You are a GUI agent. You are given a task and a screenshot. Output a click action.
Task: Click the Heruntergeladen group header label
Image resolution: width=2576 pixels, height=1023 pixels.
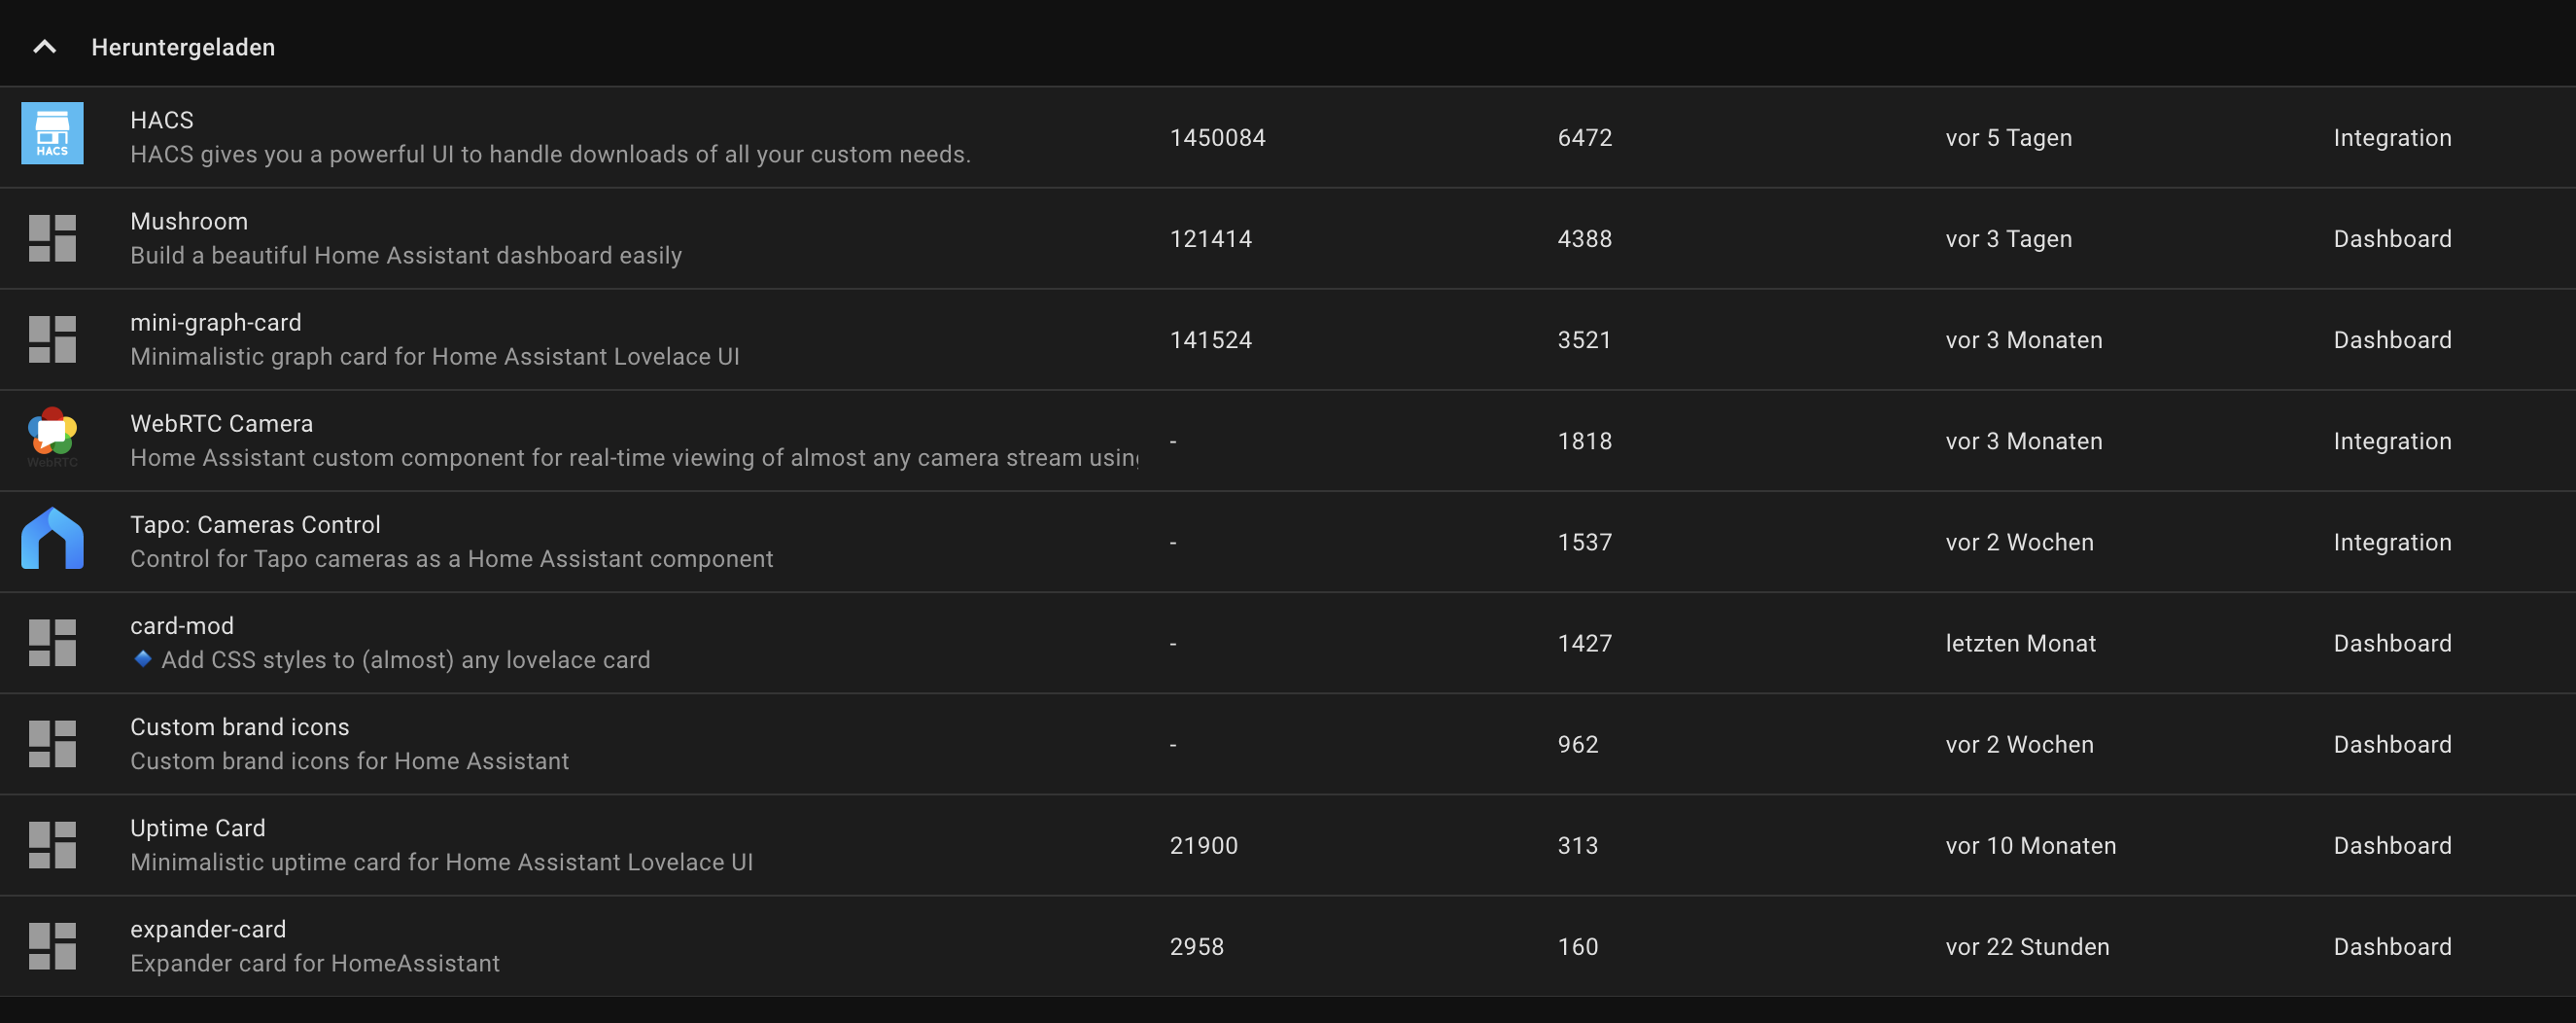click(x=183, y=47)
